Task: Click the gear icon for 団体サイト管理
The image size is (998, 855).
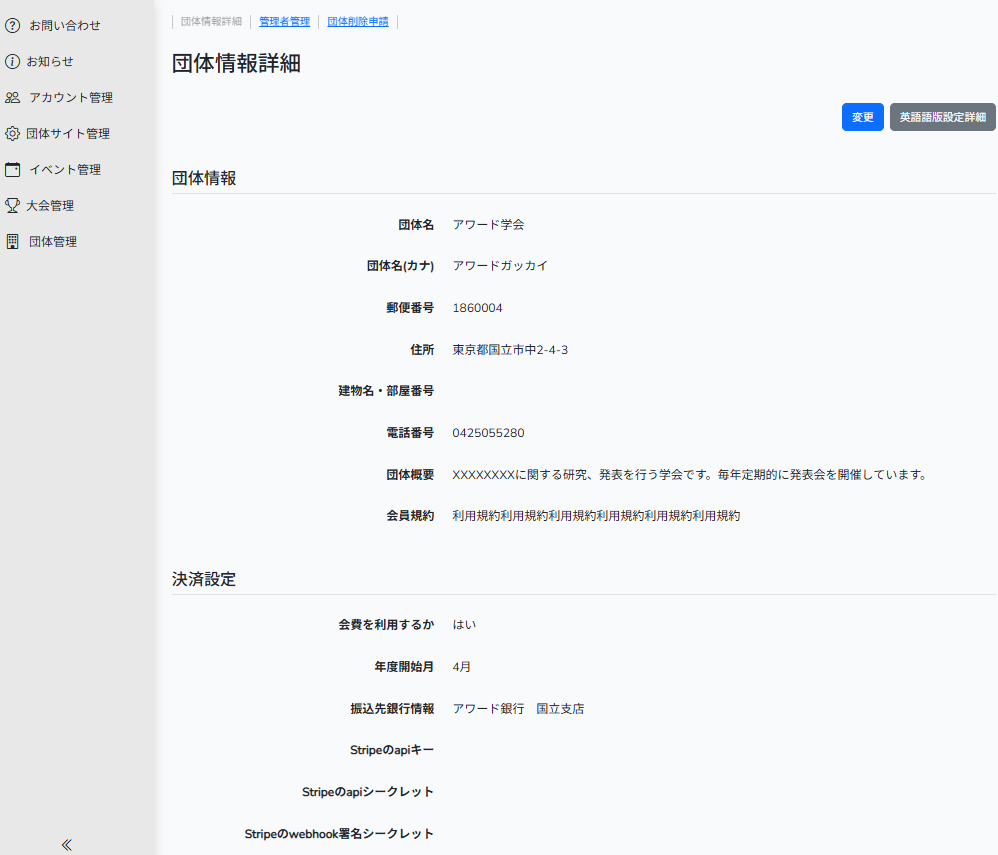Action: pos(13,133)
